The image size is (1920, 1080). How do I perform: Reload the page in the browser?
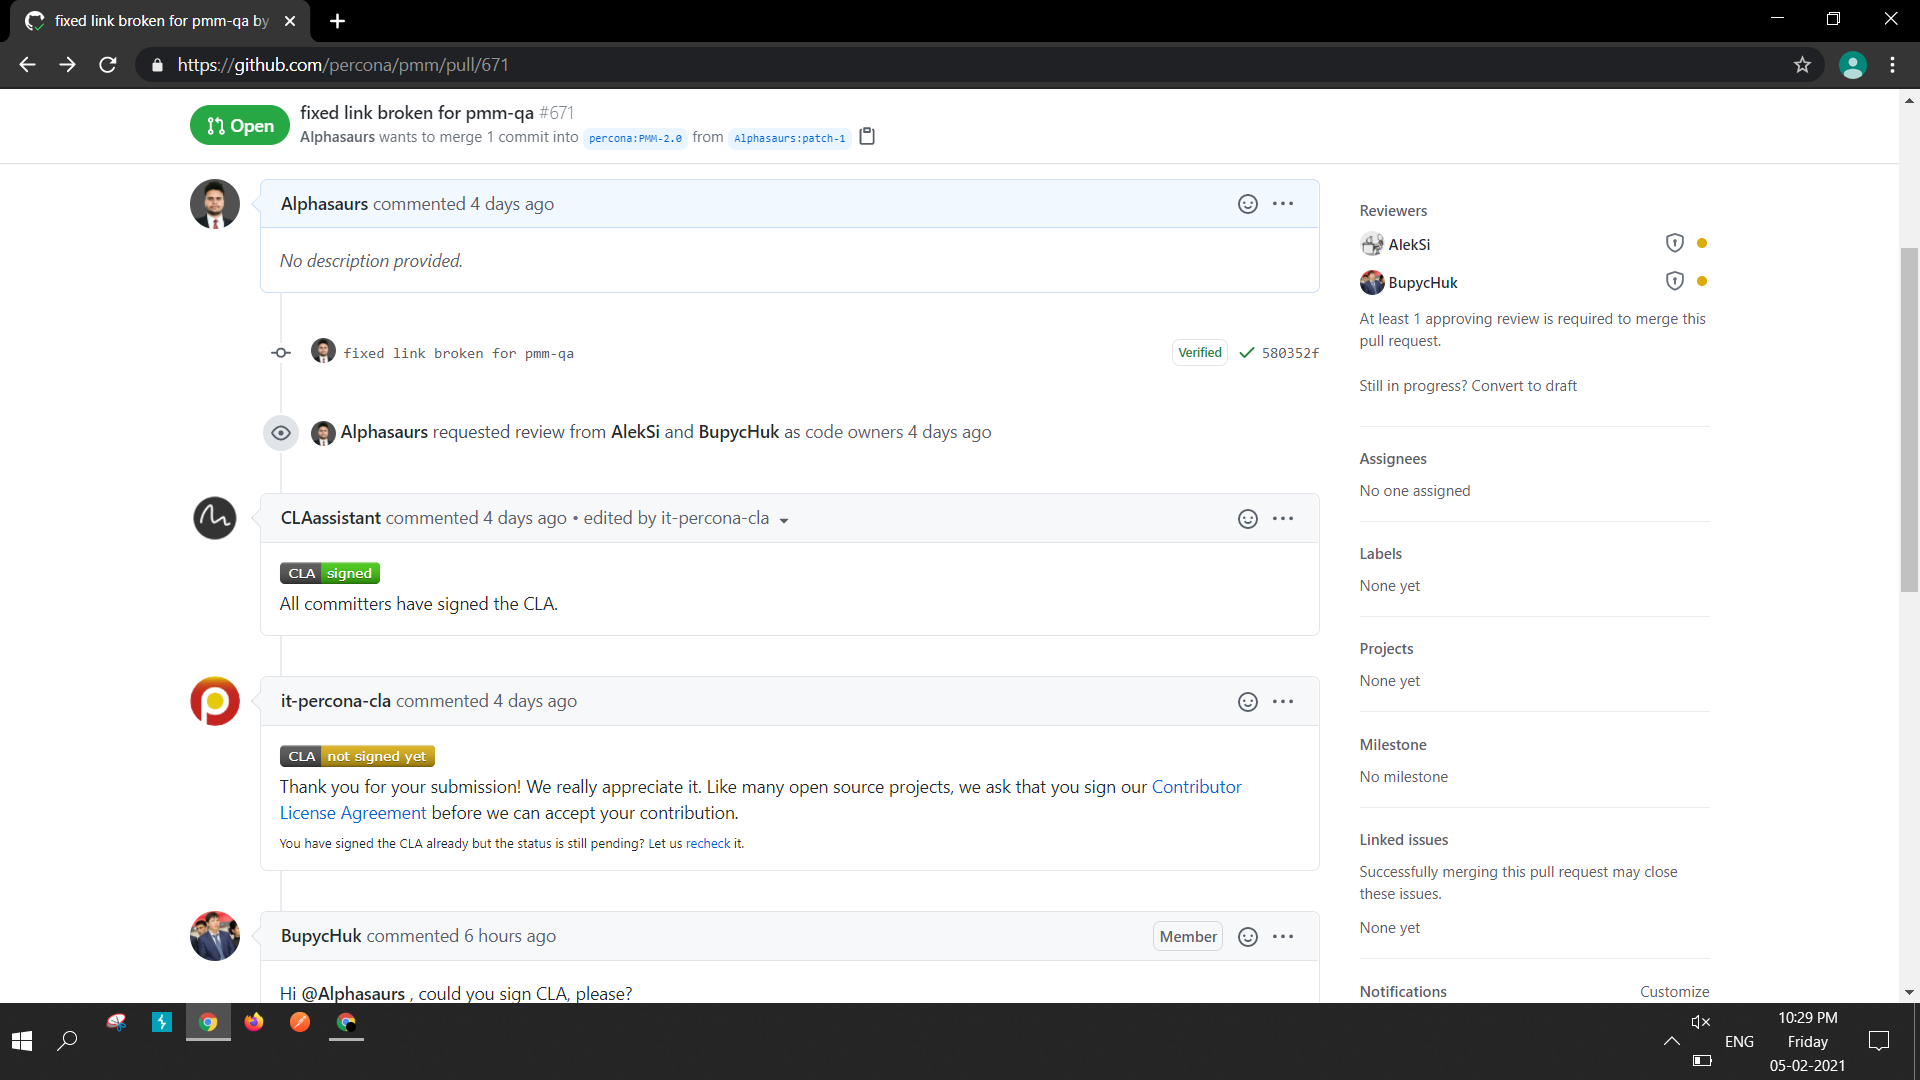[x=107, y=64]
